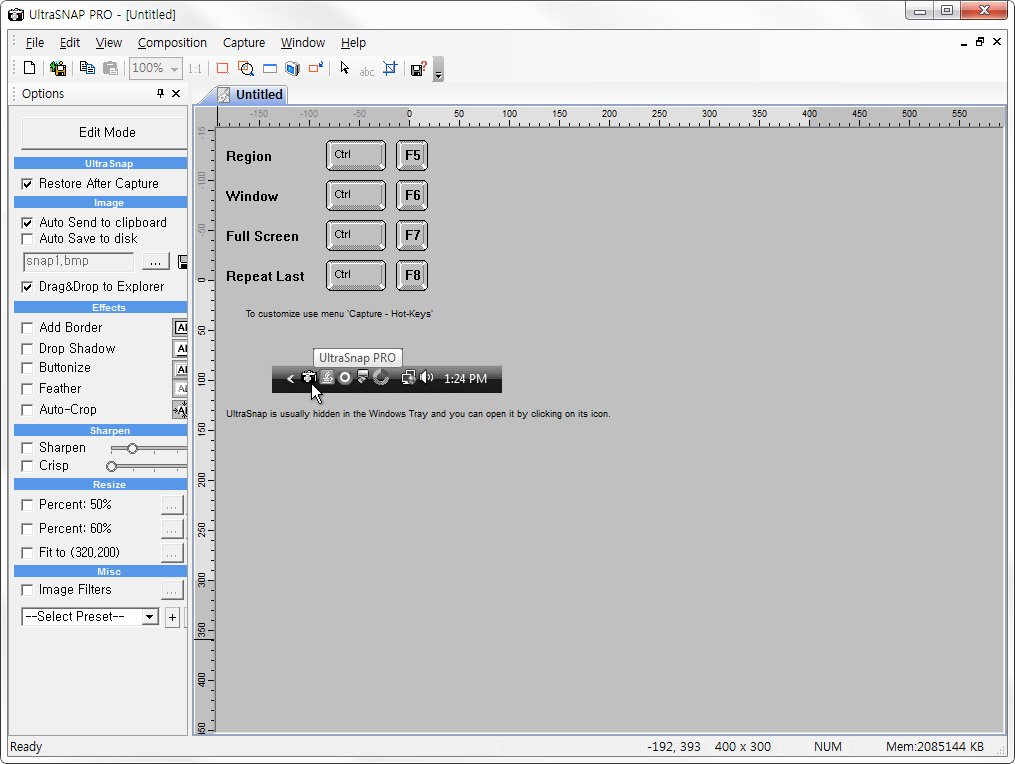Tick the Drop Shadow checkbox
1015x764 pixels.
coord(27,349)
